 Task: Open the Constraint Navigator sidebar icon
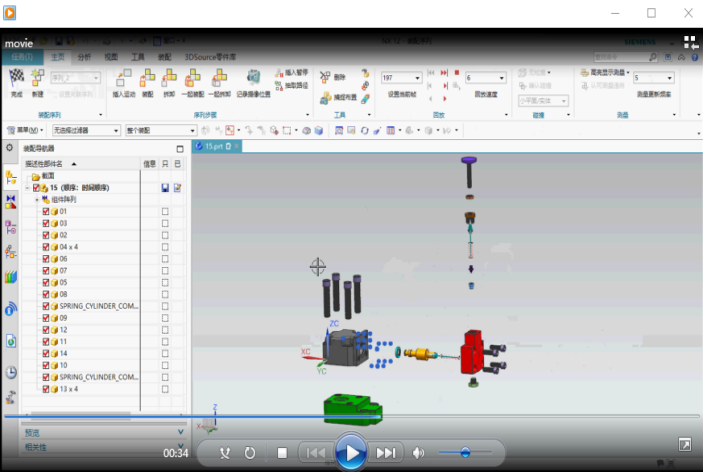[11, 202]
